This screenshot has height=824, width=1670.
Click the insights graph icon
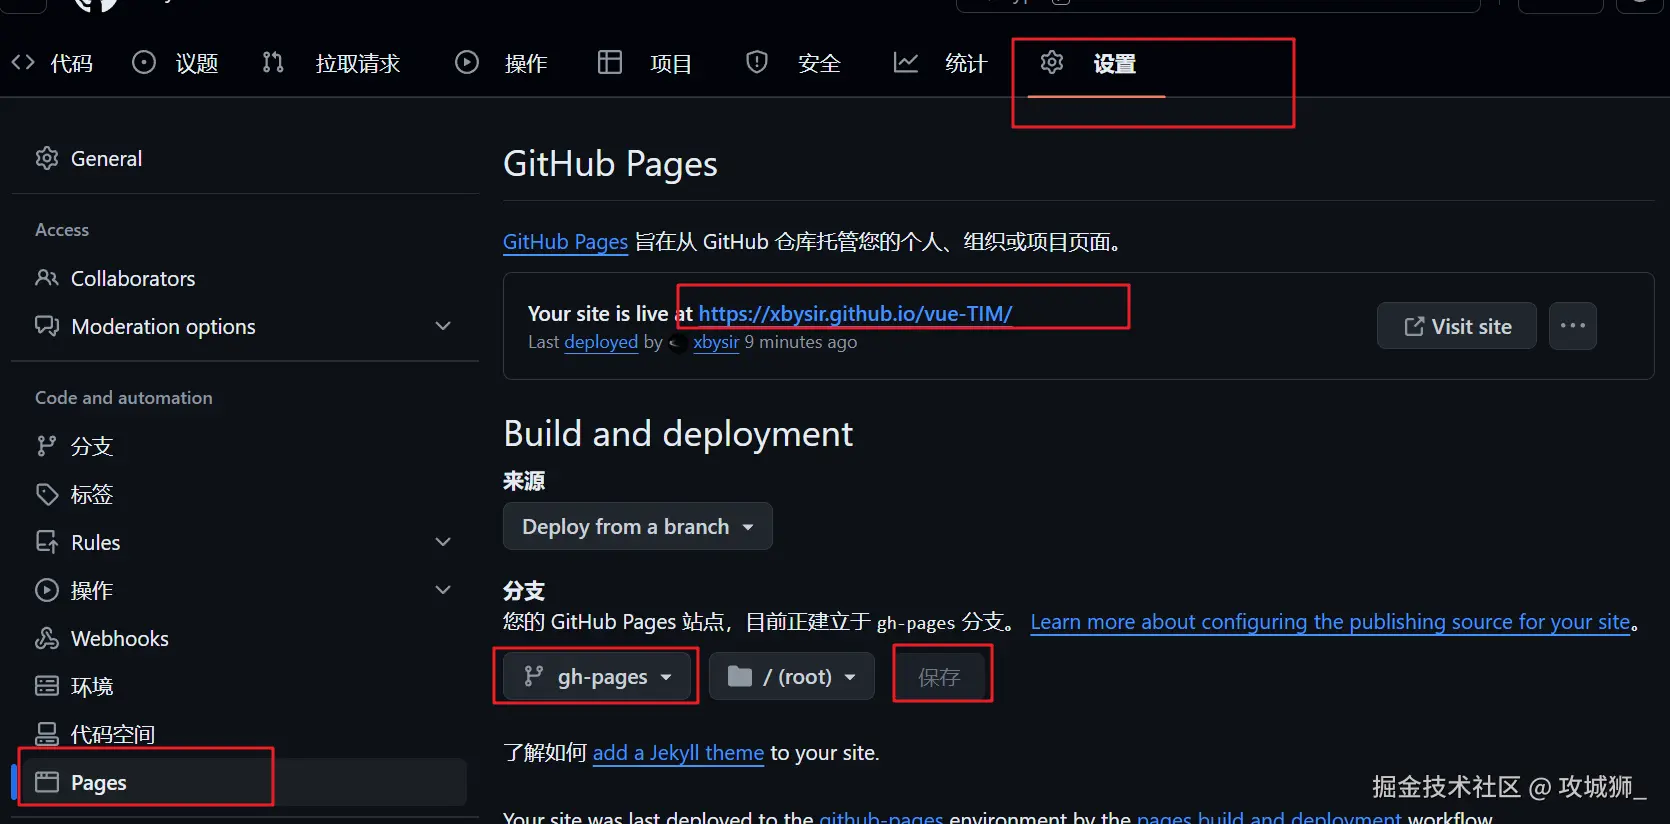[906, 63]
